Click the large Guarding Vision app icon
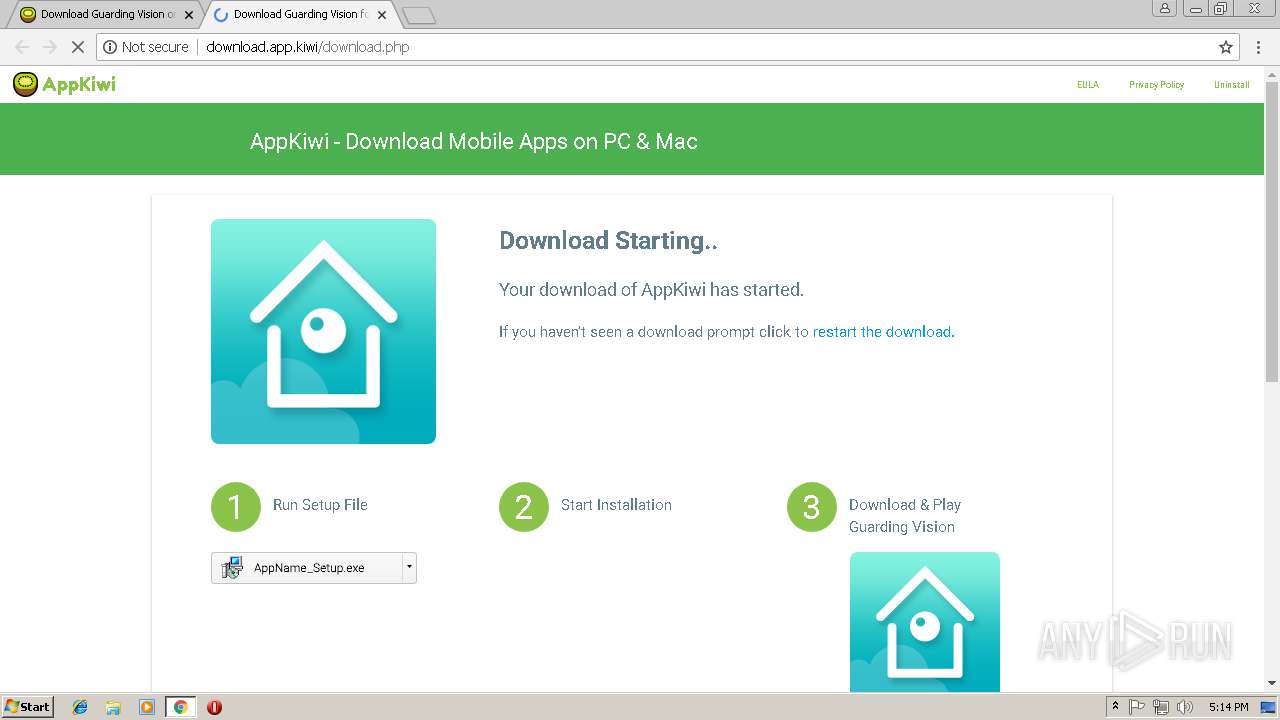Screen dimensions: 1280x720 (x=323, y=331)
